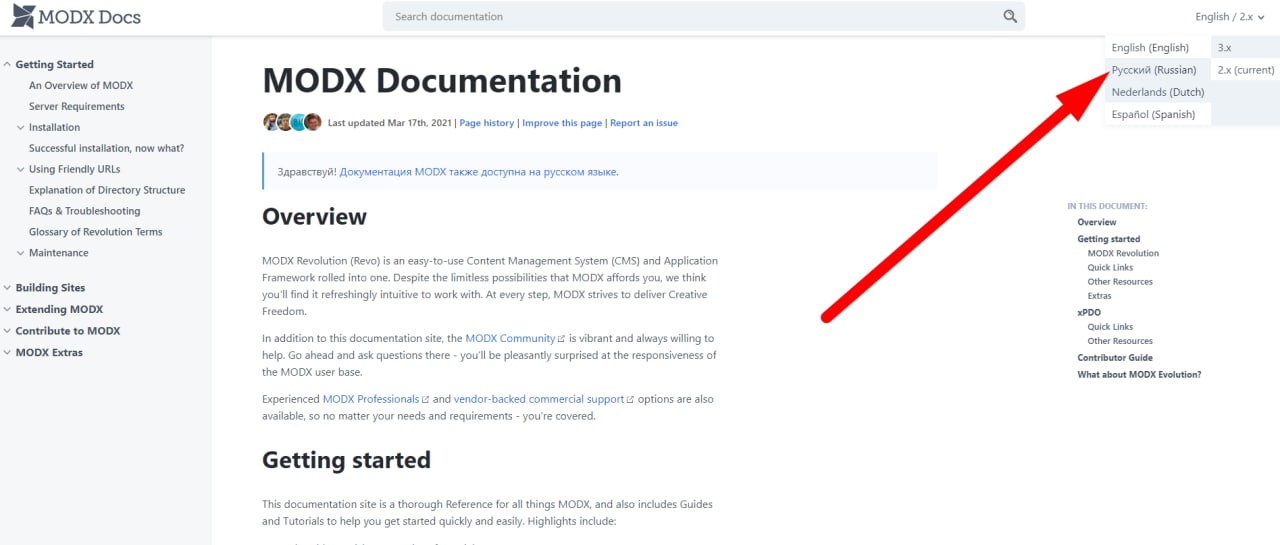
Task: Click the search magnifier icon
Action: click(1010, 16)
